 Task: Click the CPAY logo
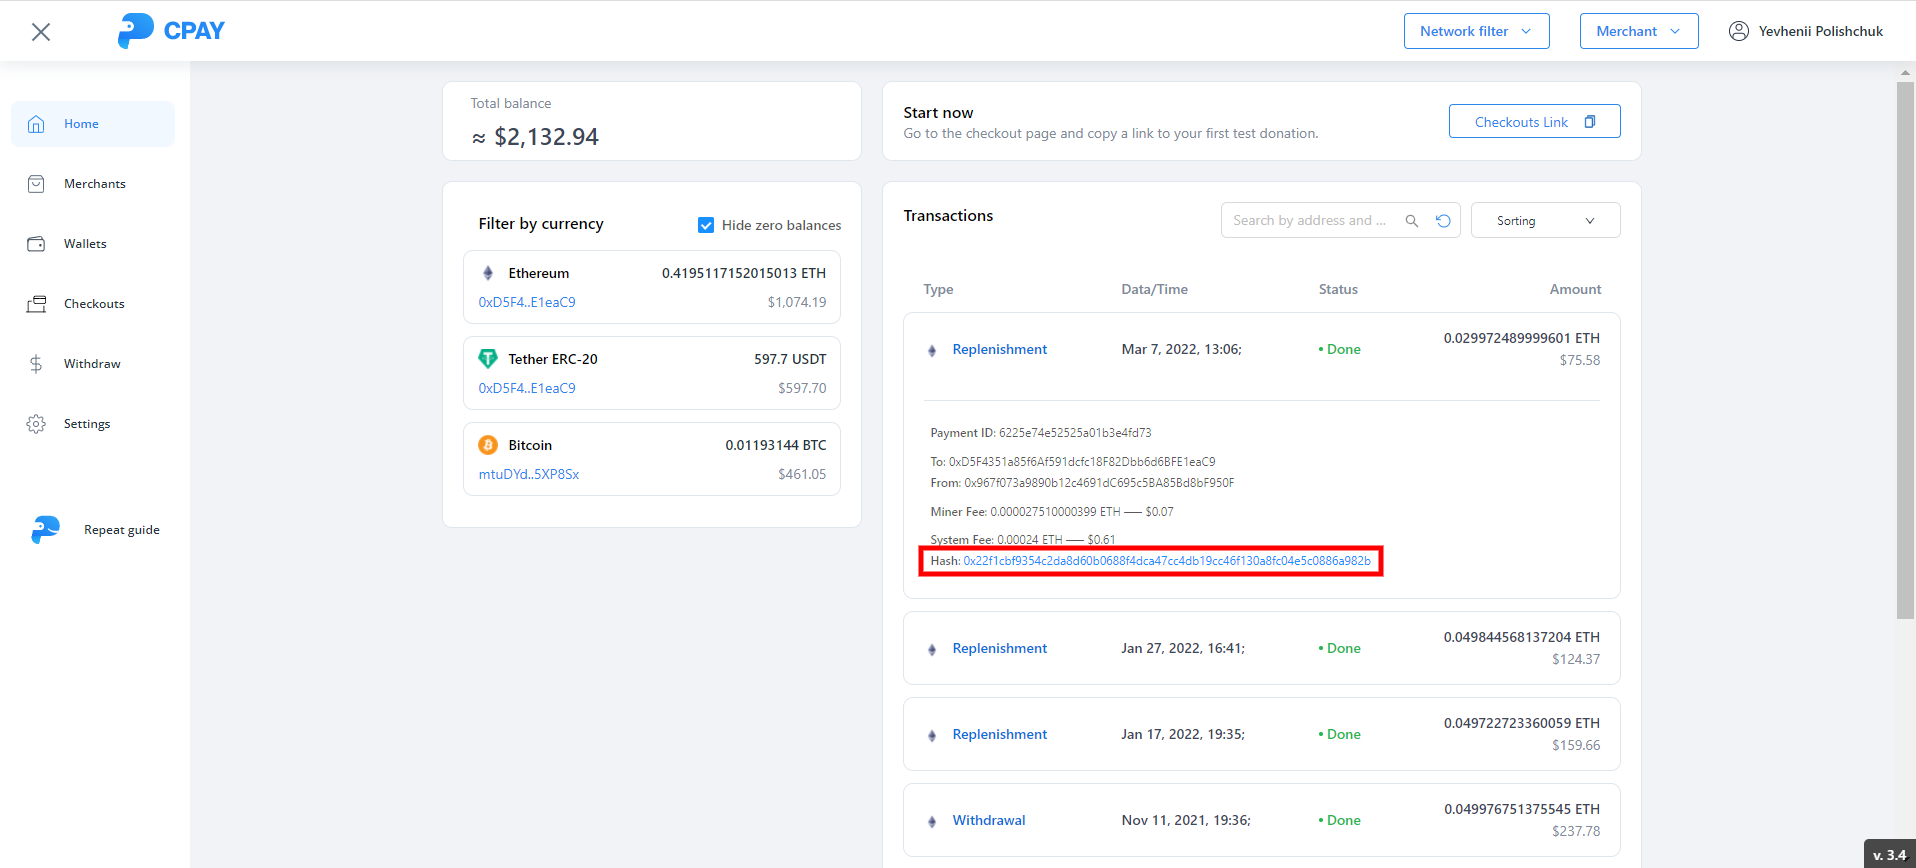171,31
